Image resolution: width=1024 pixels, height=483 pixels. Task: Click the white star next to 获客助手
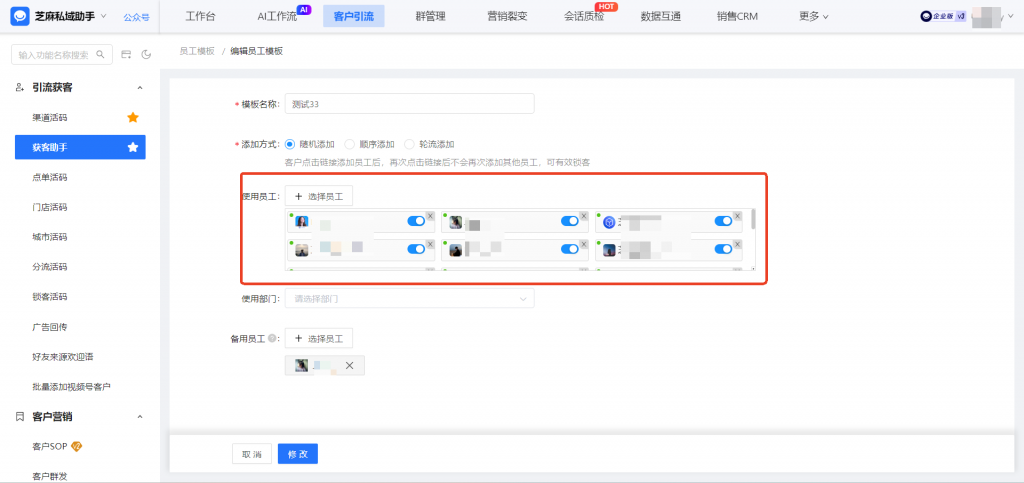[x=133, y=148]
